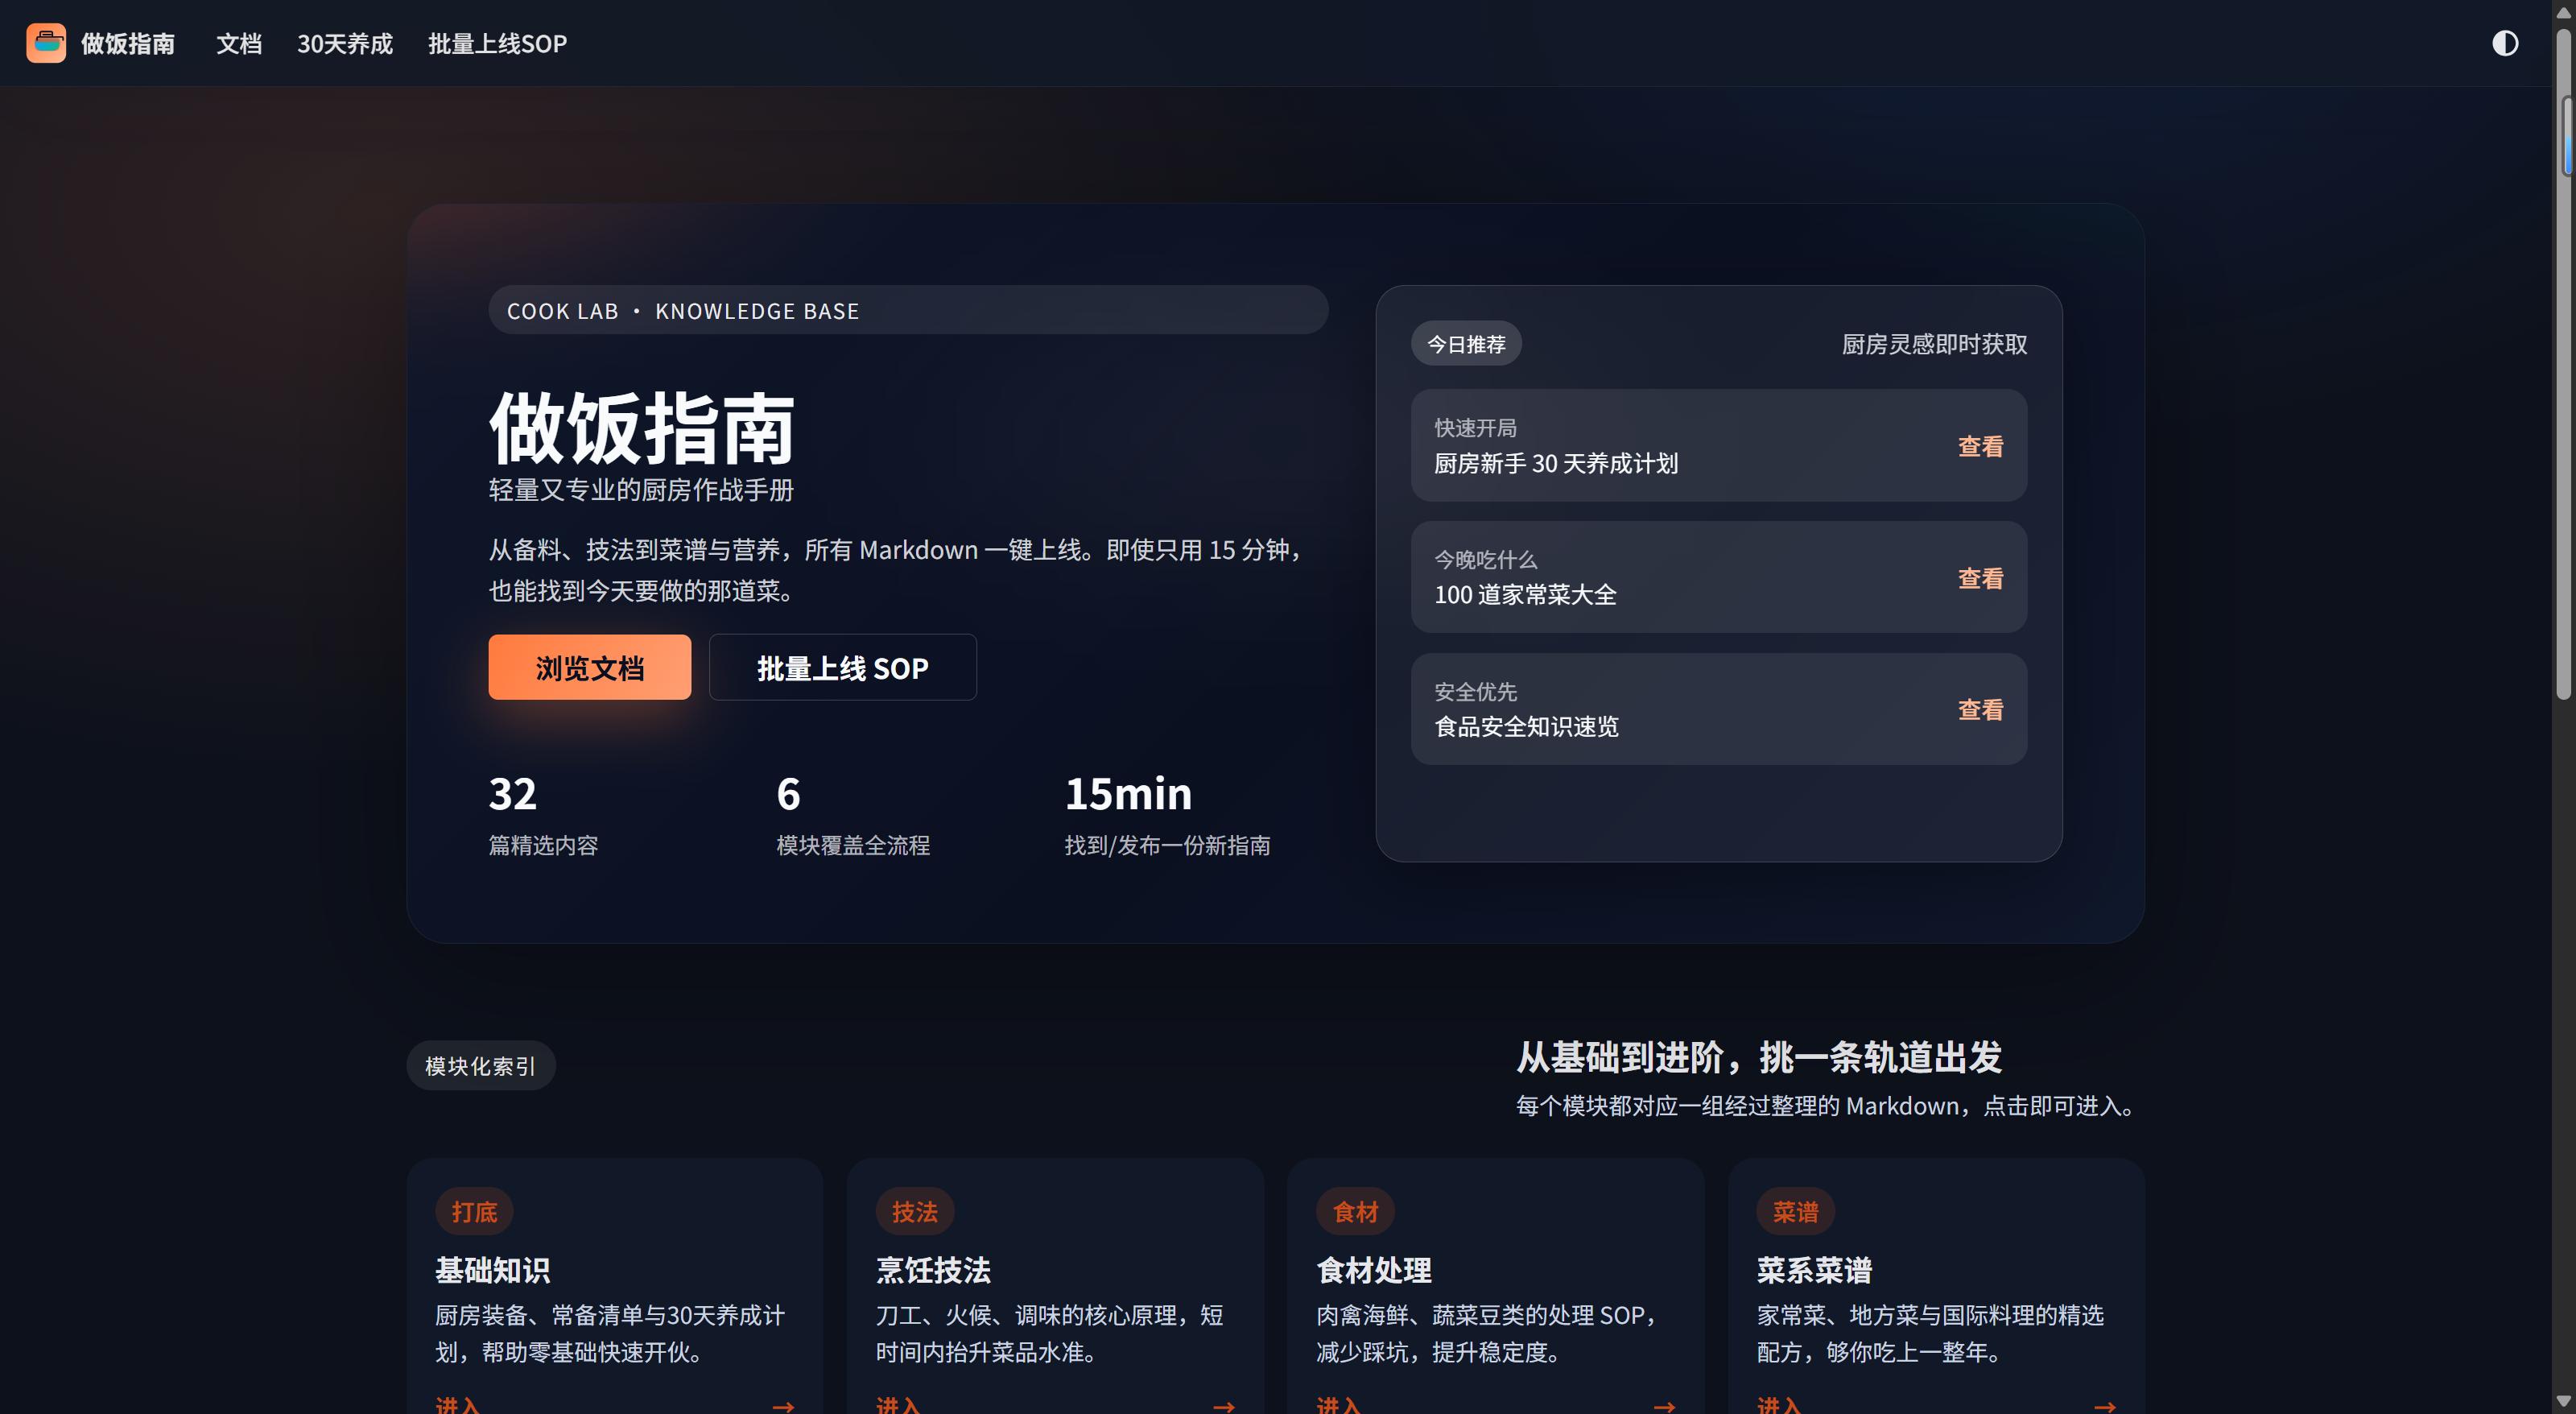
Task: Select the 打底 tag on 基础知识 card
Action: (474, 1211)
